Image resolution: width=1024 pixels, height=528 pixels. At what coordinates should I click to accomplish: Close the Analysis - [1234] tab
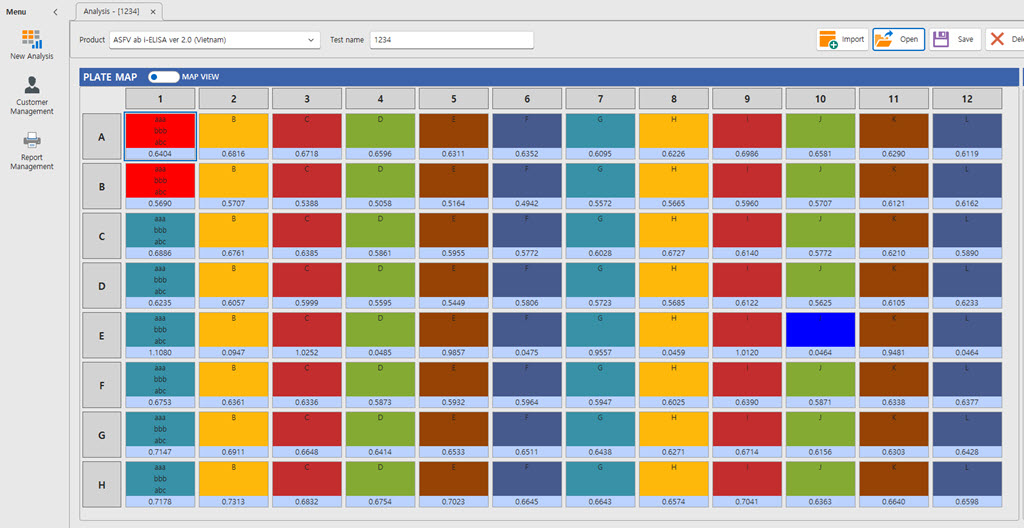155,10
